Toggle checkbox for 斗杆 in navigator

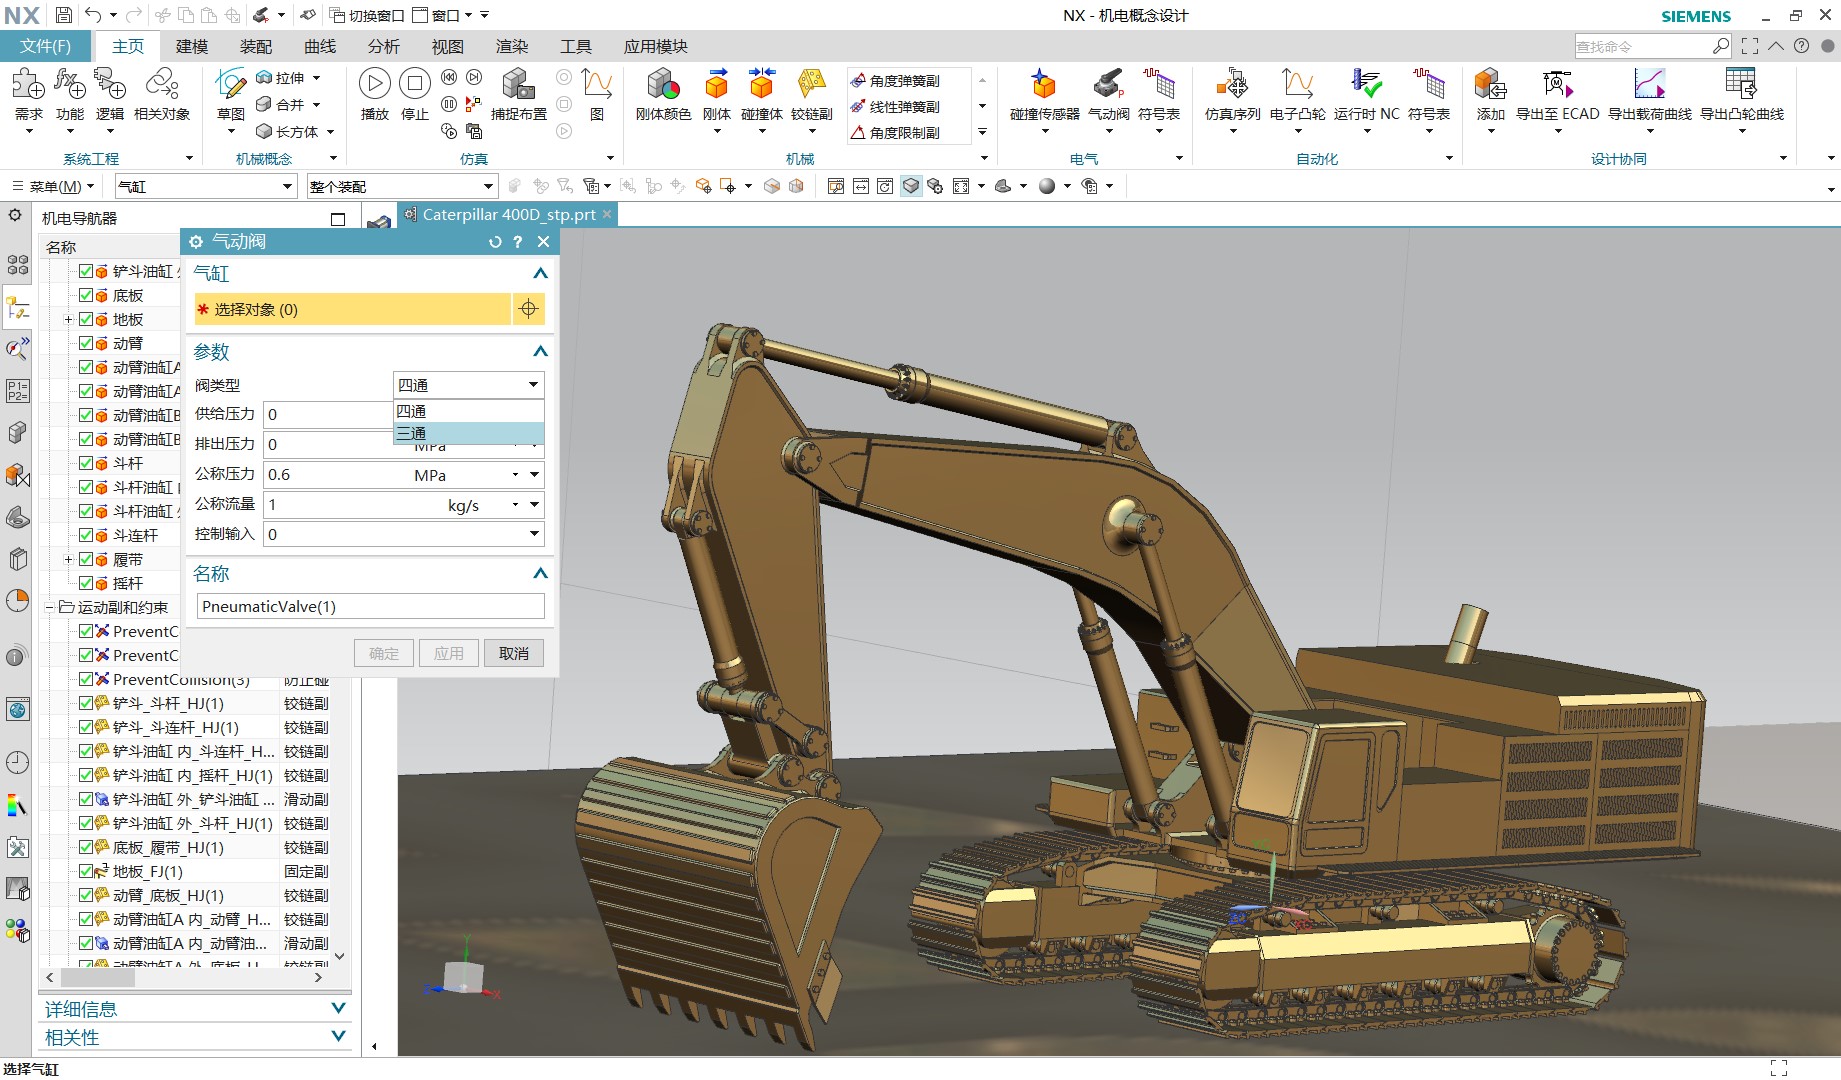pos(86,463)
